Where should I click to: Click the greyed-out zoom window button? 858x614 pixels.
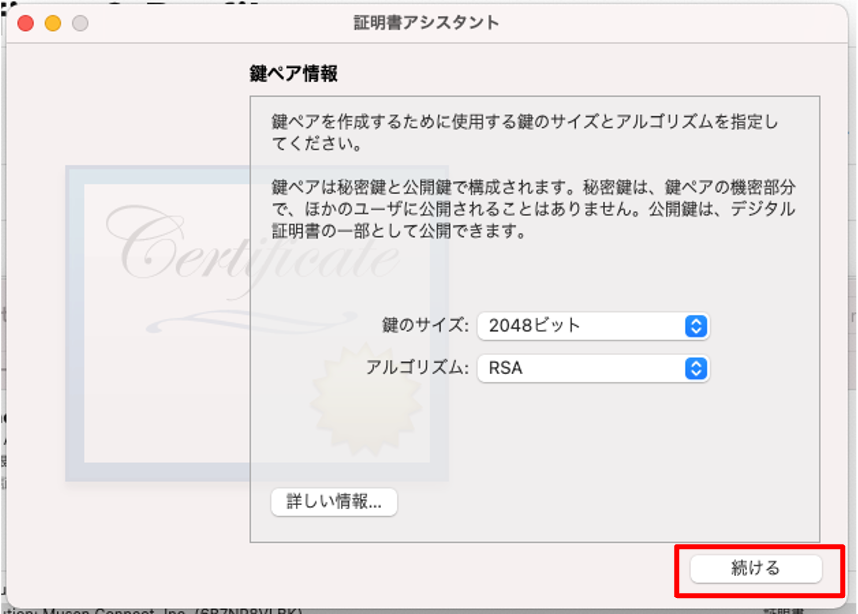click(x=80, y=23)
